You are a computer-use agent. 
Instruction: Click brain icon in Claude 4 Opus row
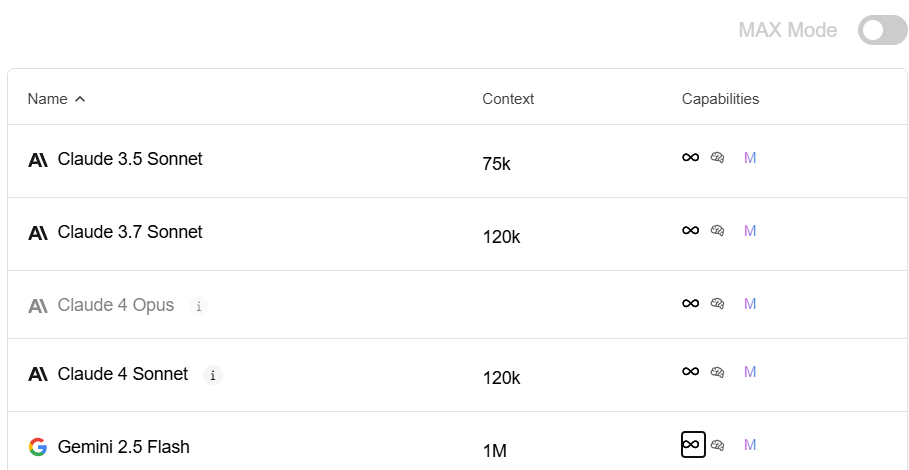(718, 303)
